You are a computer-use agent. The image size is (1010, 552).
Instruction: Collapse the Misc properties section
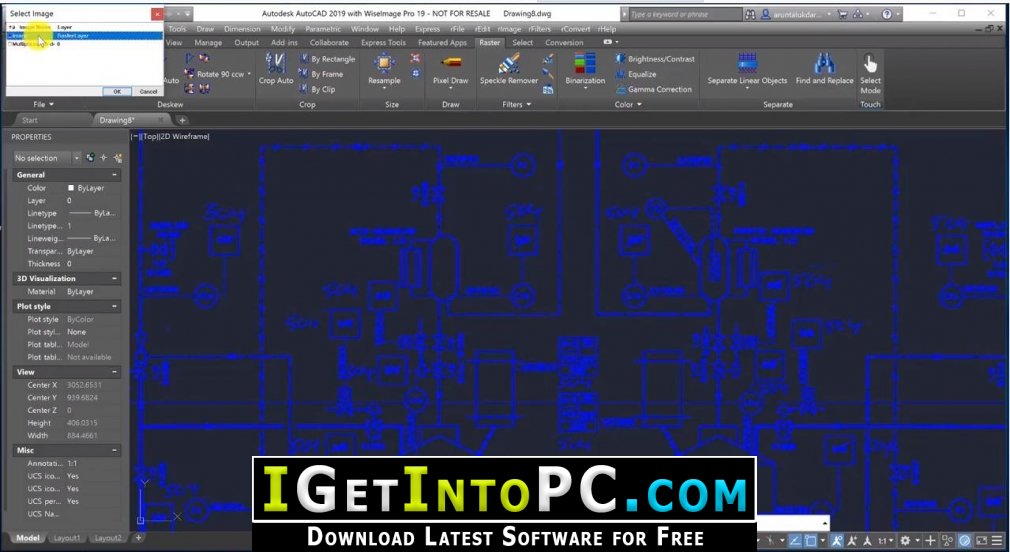pos(115,450)
